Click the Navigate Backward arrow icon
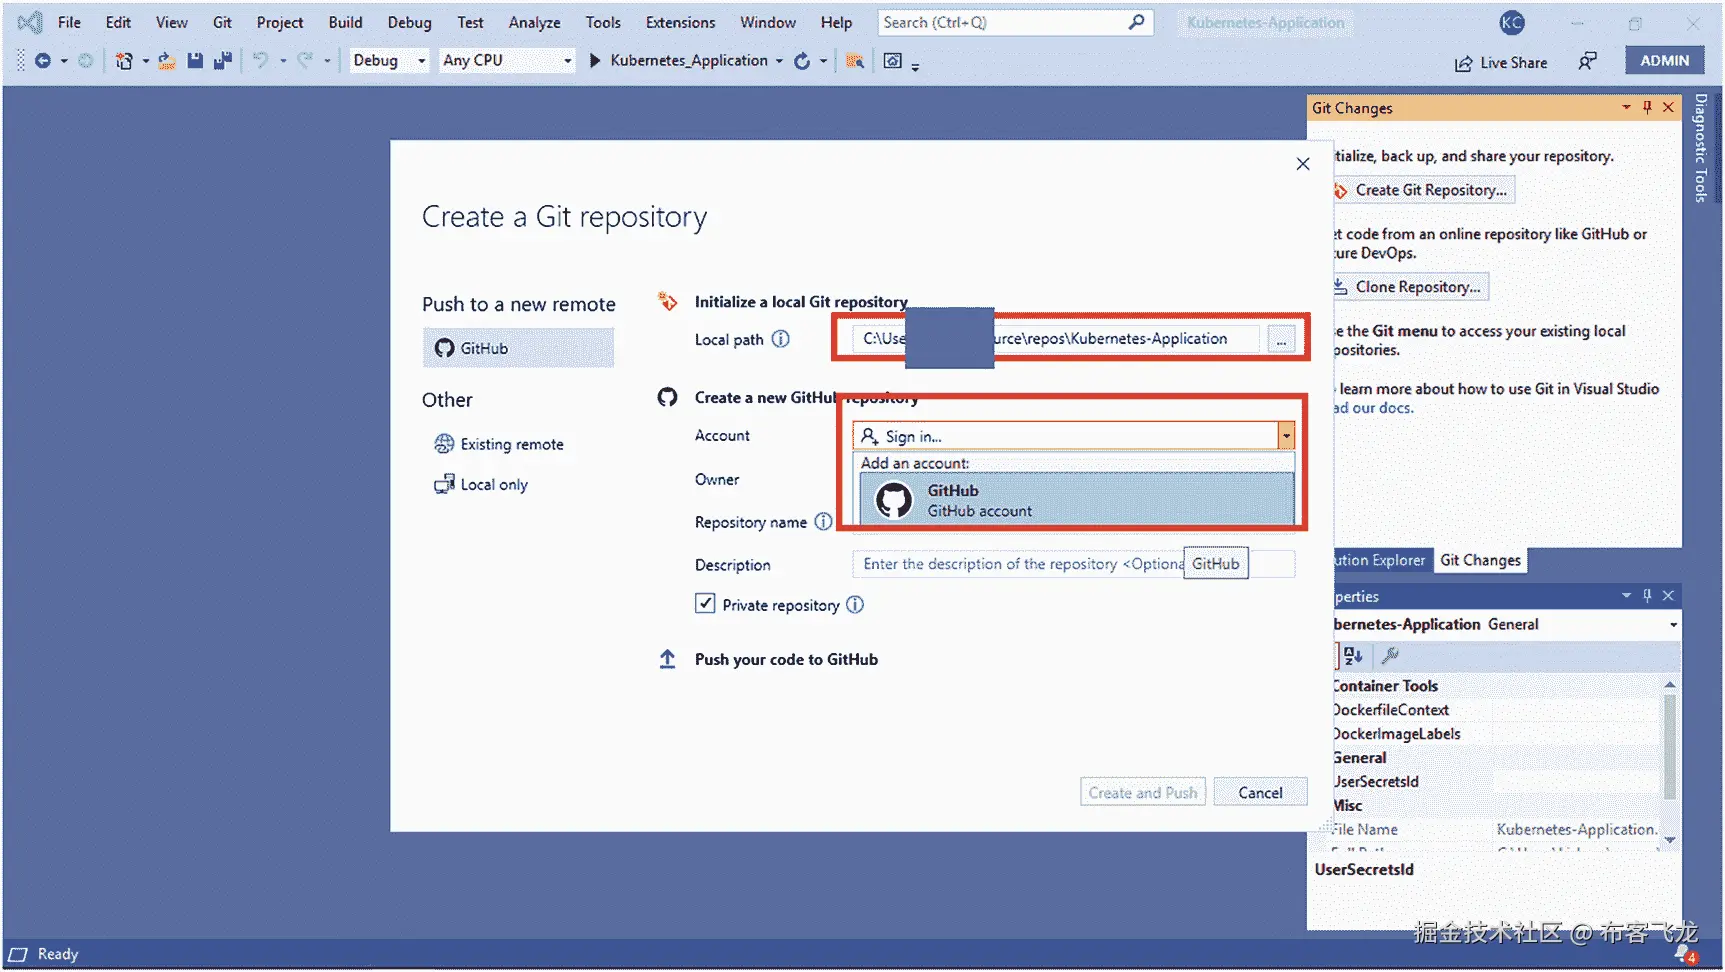1725x972 pixels. (x=43, y=61)
